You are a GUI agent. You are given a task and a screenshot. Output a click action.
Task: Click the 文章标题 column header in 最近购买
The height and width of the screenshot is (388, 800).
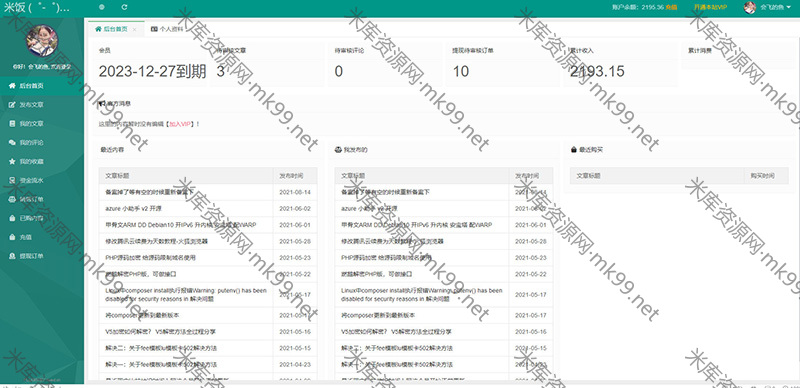pos(588,176)
